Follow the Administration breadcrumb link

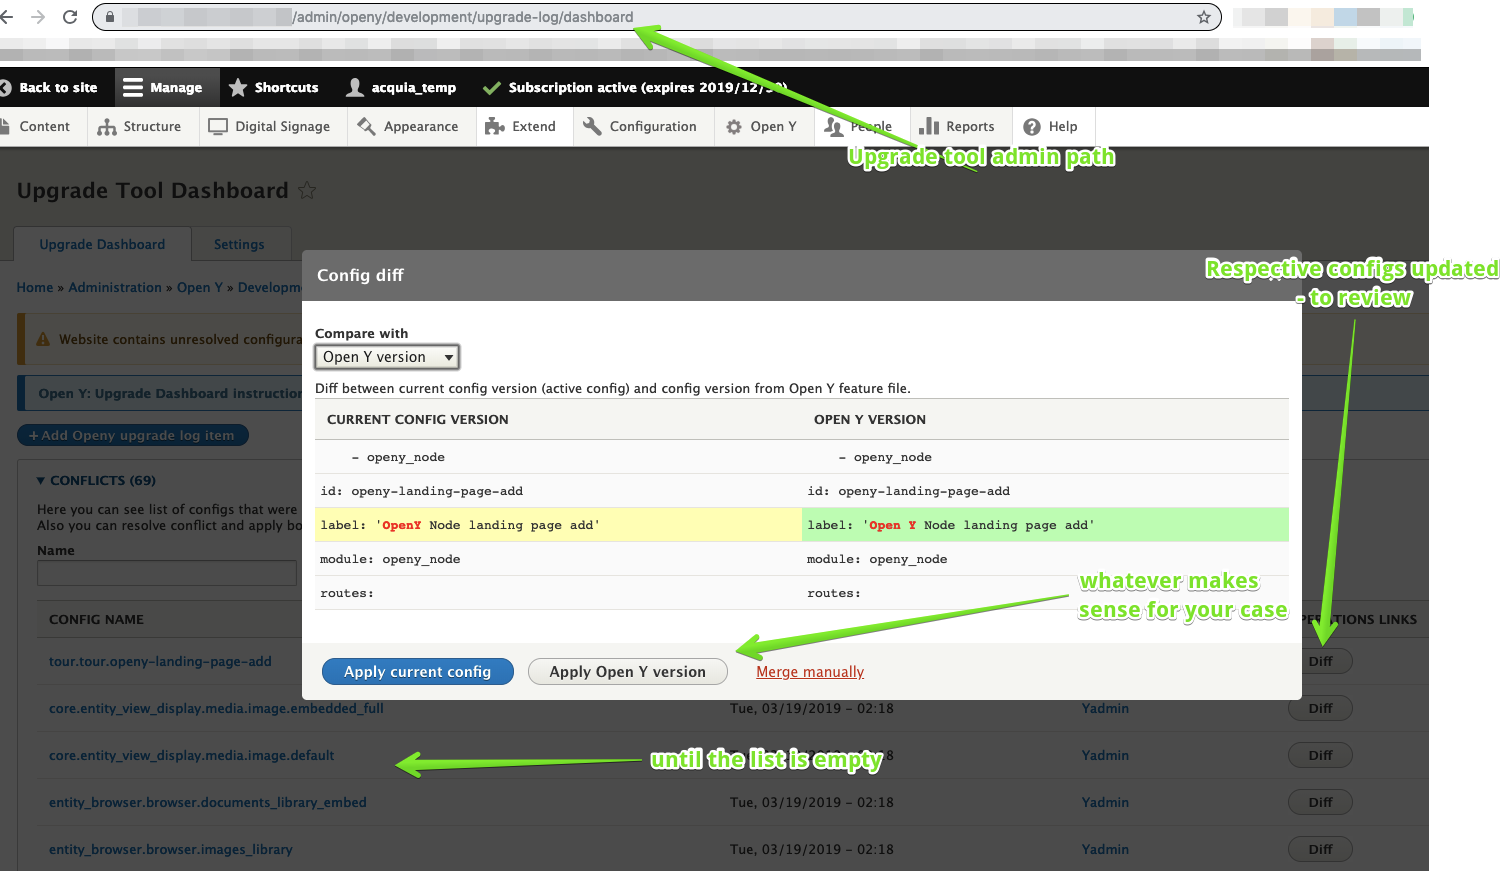115,287
